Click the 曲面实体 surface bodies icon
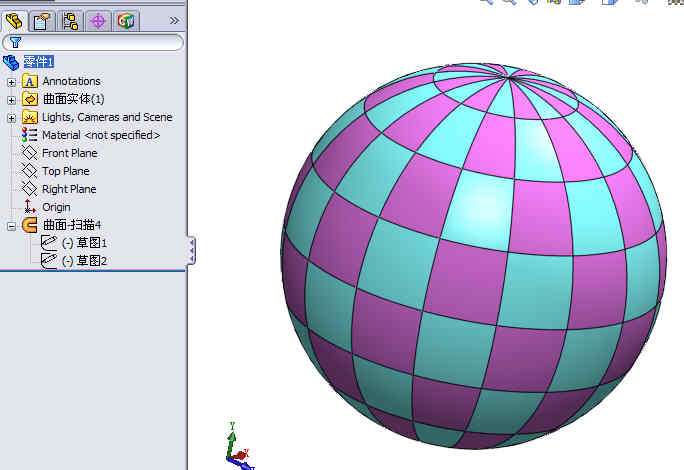Screen dimensions: 684x470 pos(30,99)
